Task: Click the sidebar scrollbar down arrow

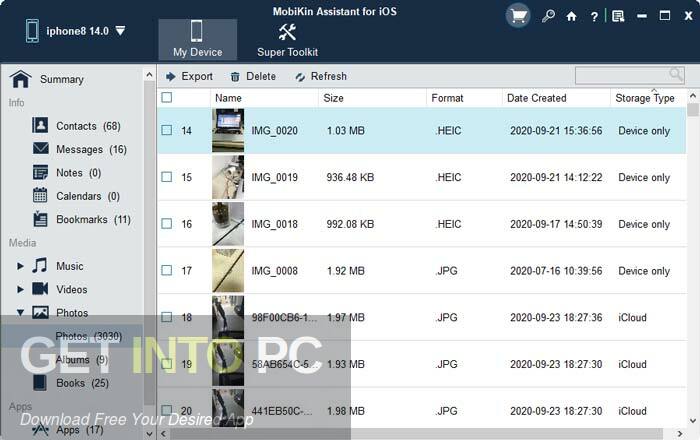Action: click(x=150, y=433)
